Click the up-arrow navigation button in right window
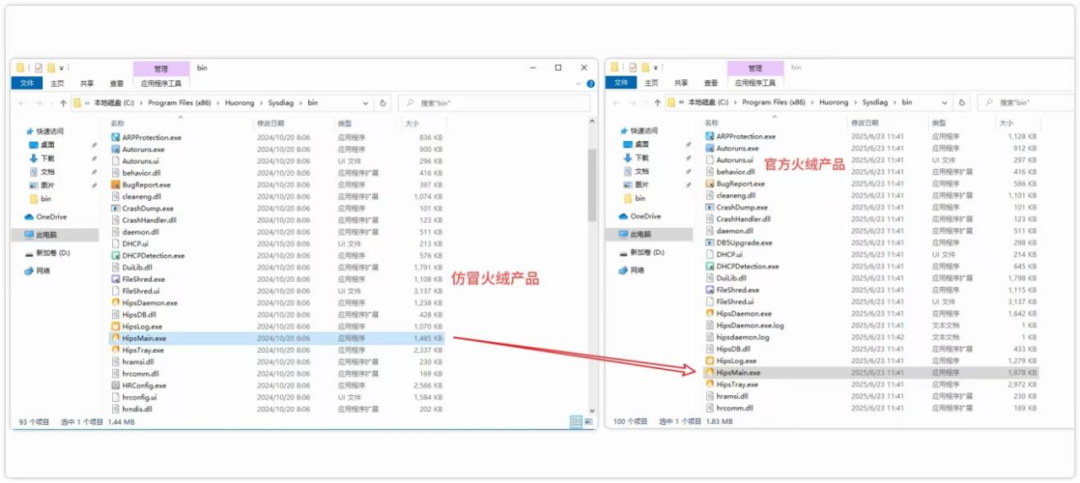 pos(656,103)
